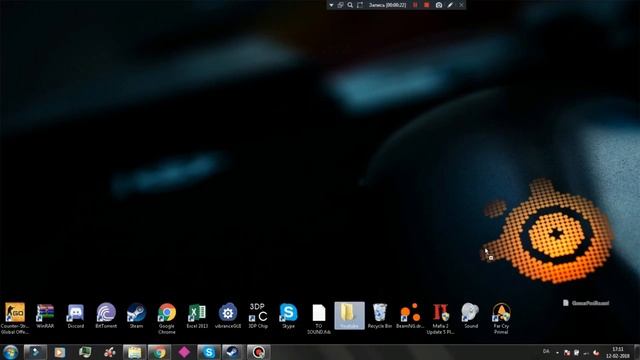Stop the screen recording
Viewport: 640px width, 360px height.
427,5
